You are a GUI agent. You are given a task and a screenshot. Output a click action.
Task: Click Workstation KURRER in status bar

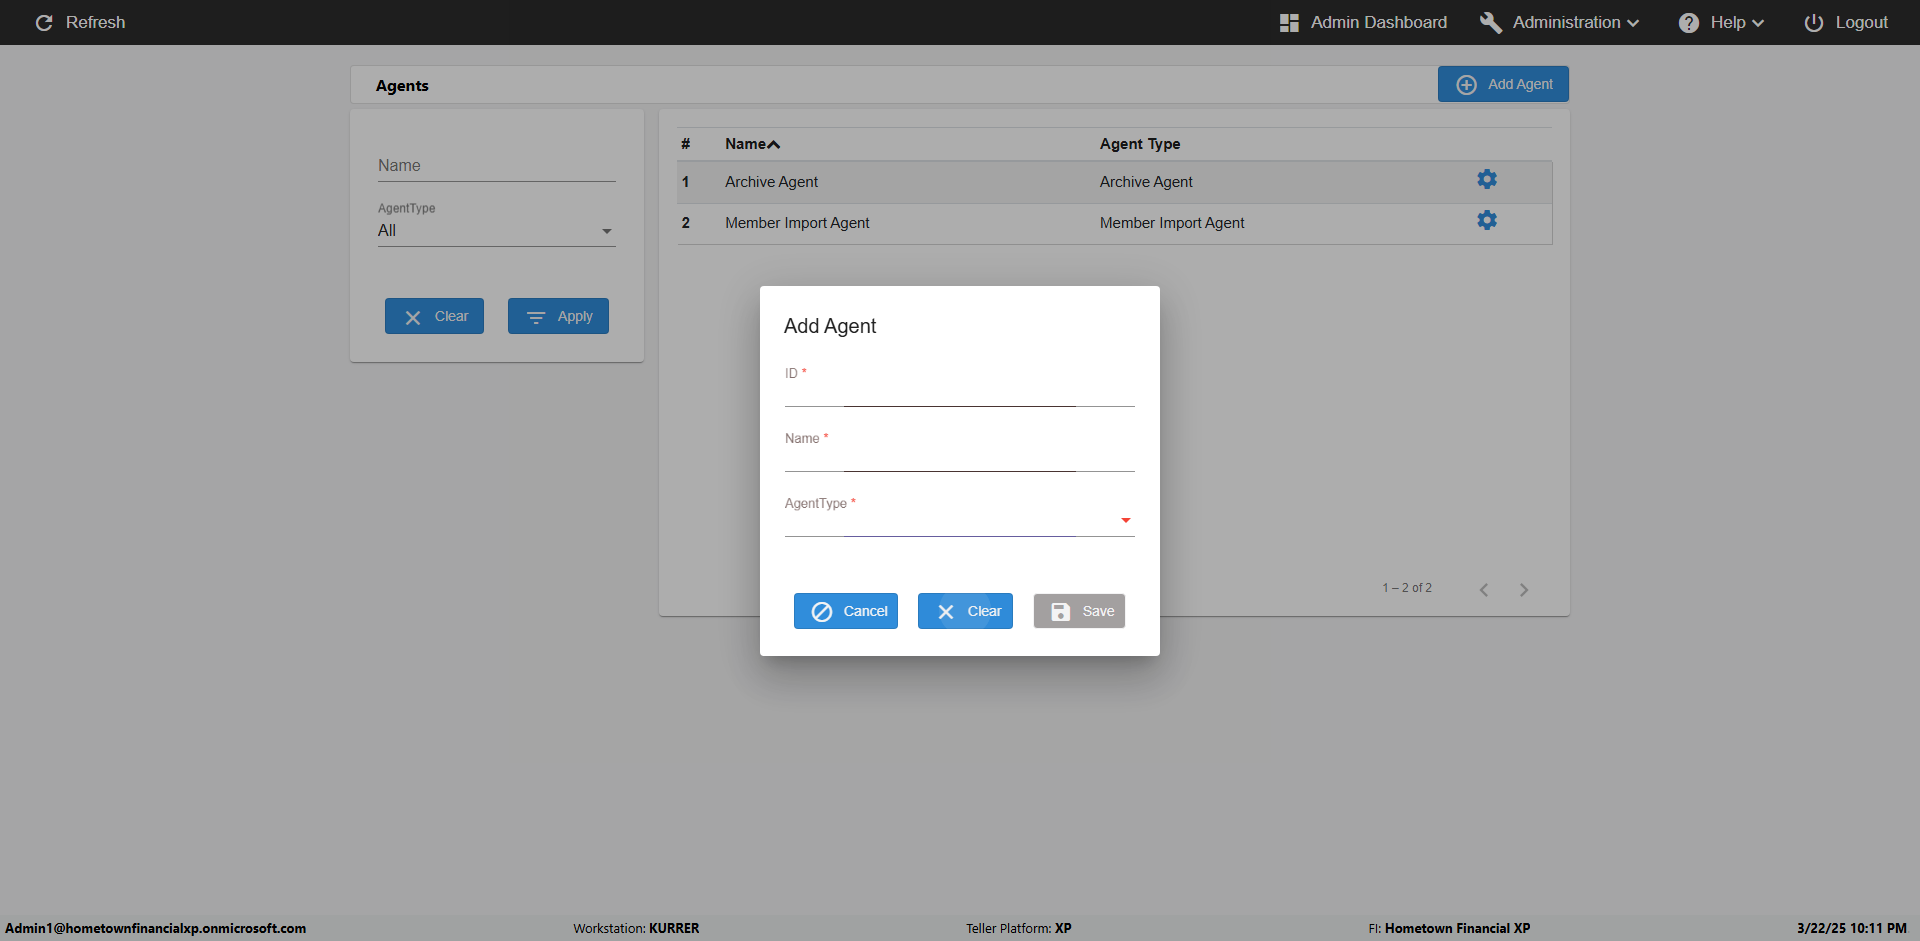(636, 928)
